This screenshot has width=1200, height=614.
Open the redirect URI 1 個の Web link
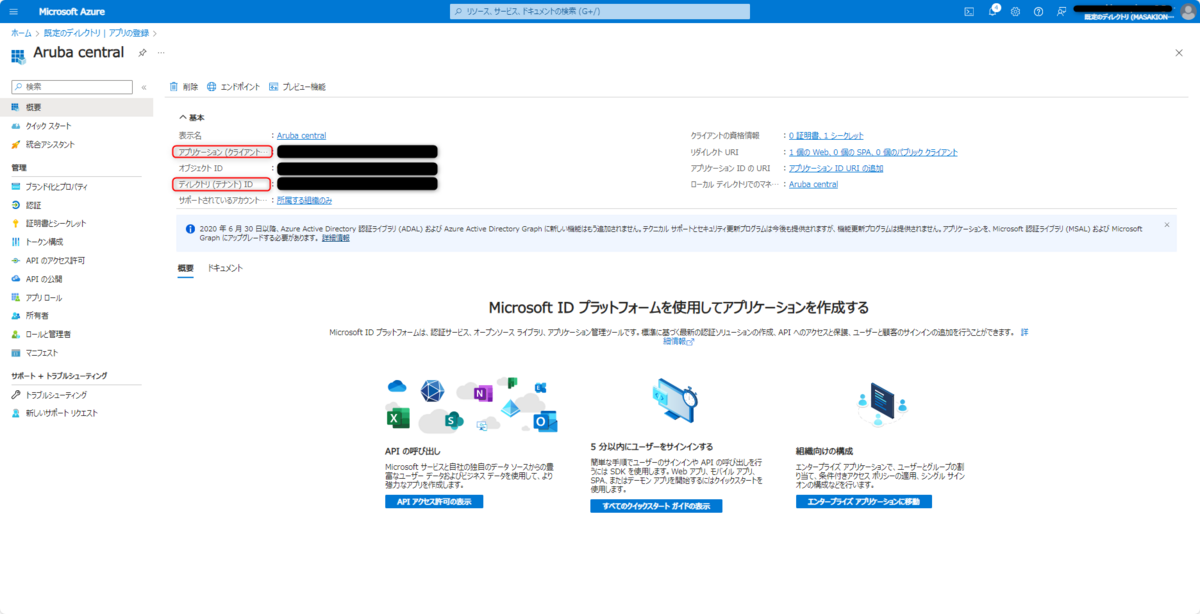[x=873, y=152]
